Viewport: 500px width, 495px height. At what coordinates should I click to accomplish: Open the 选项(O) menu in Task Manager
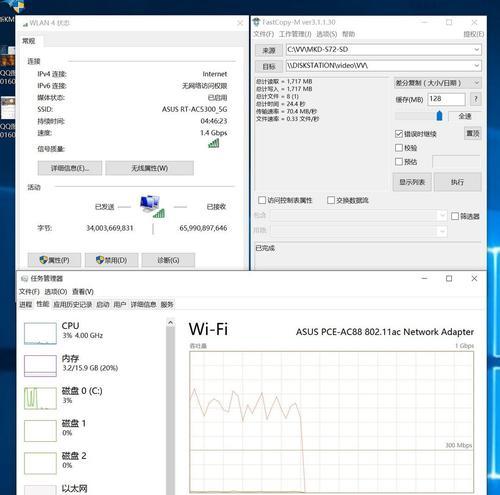pos(56,292)
